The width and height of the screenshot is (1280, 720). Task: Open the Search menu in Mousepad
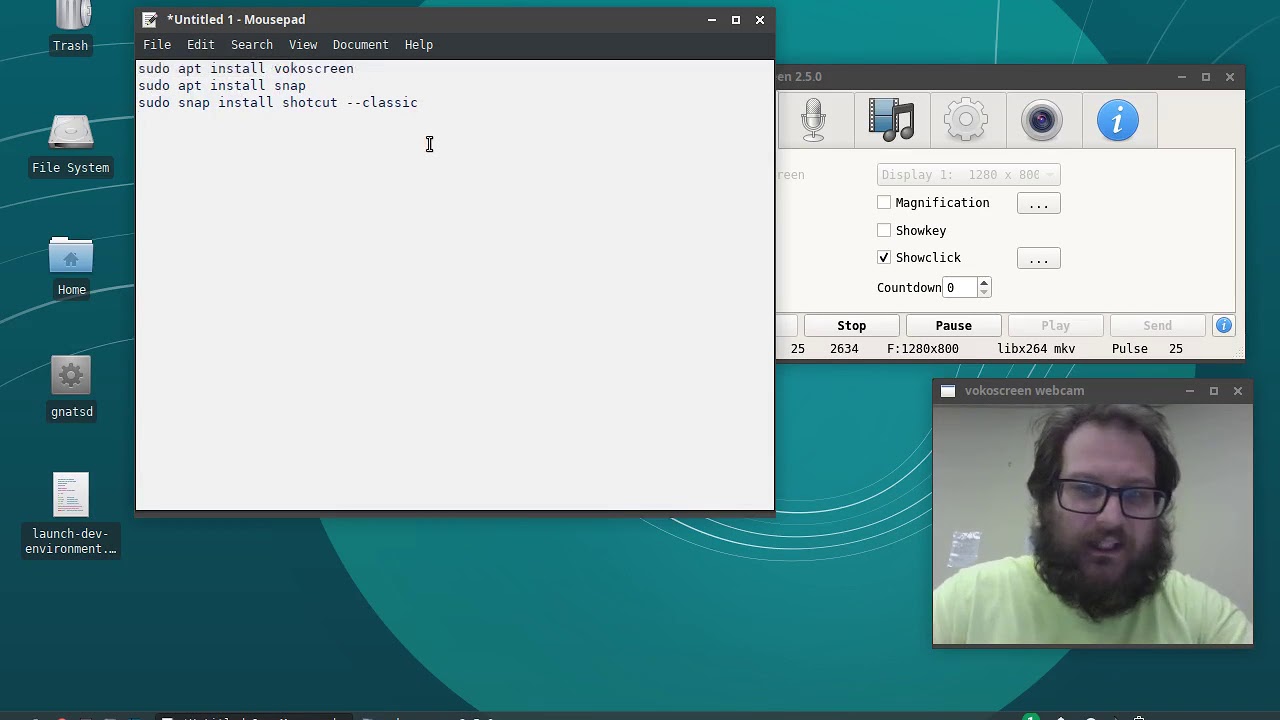pos(251,45)
